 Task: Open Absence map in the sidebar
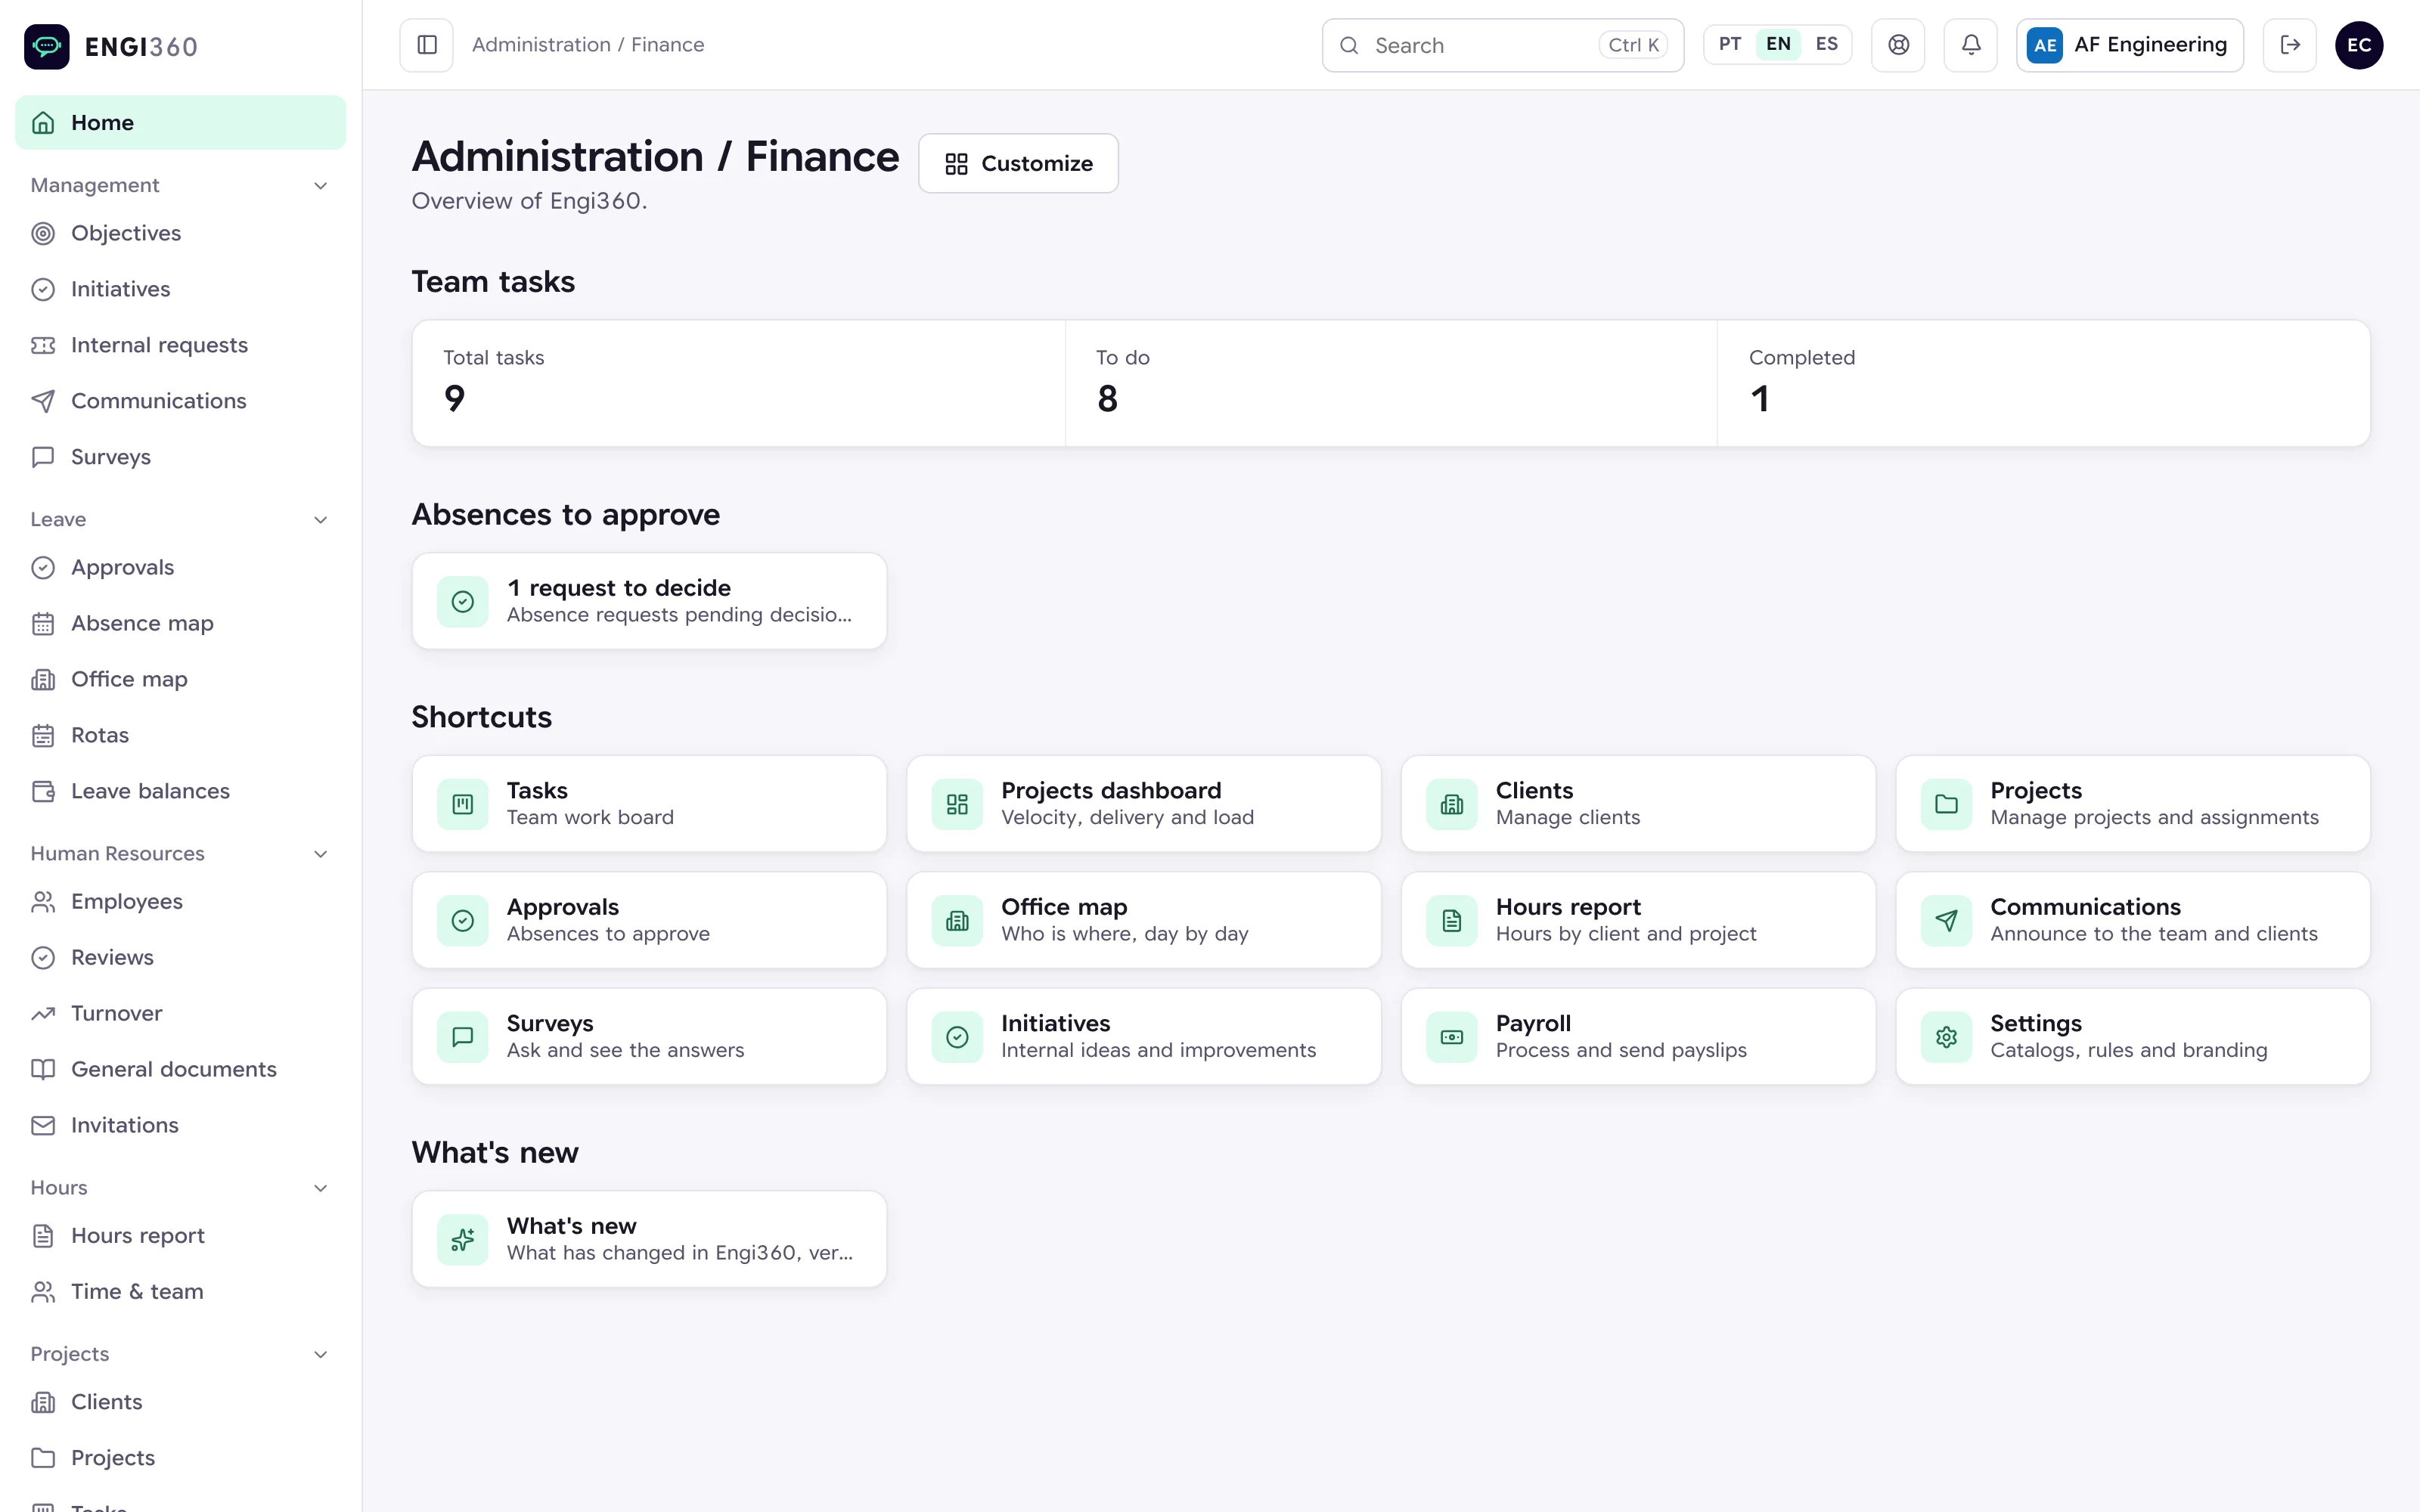click(180, 623)
